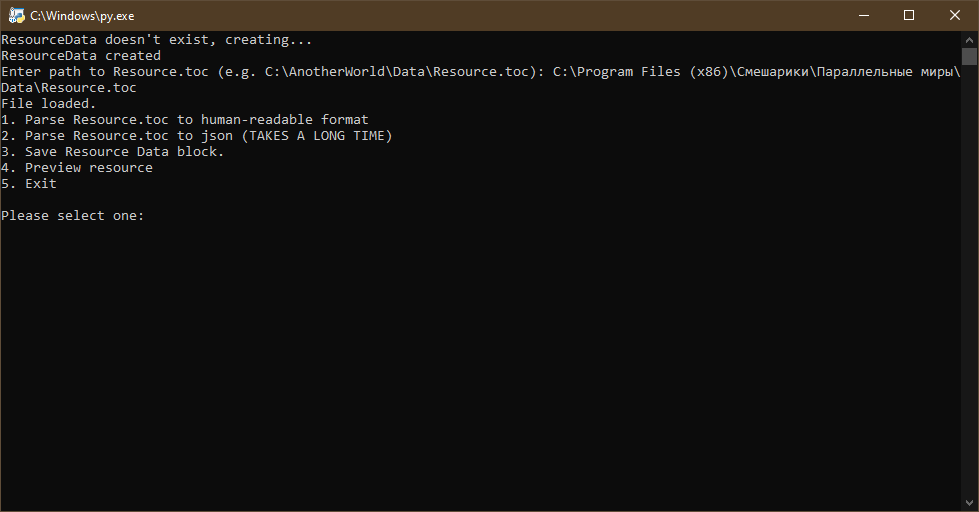The image size is (979, 512).
Task: Close the py.exe console window
Action: coord(955,15)
